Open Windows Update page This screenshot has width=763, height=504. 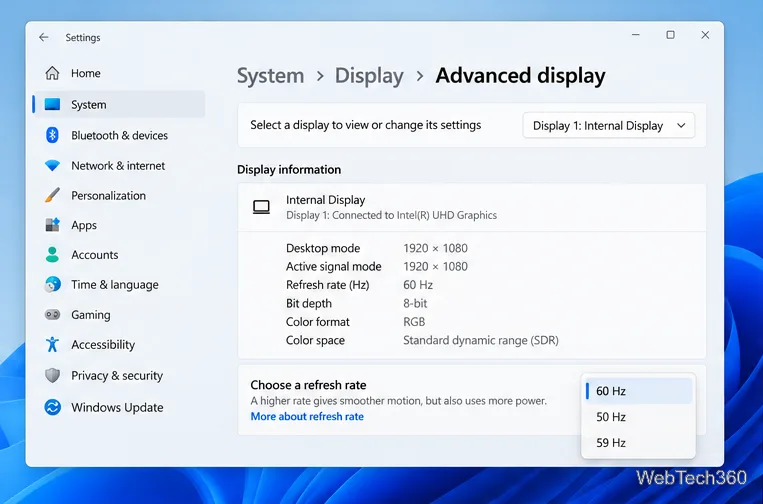click(119, 407)
